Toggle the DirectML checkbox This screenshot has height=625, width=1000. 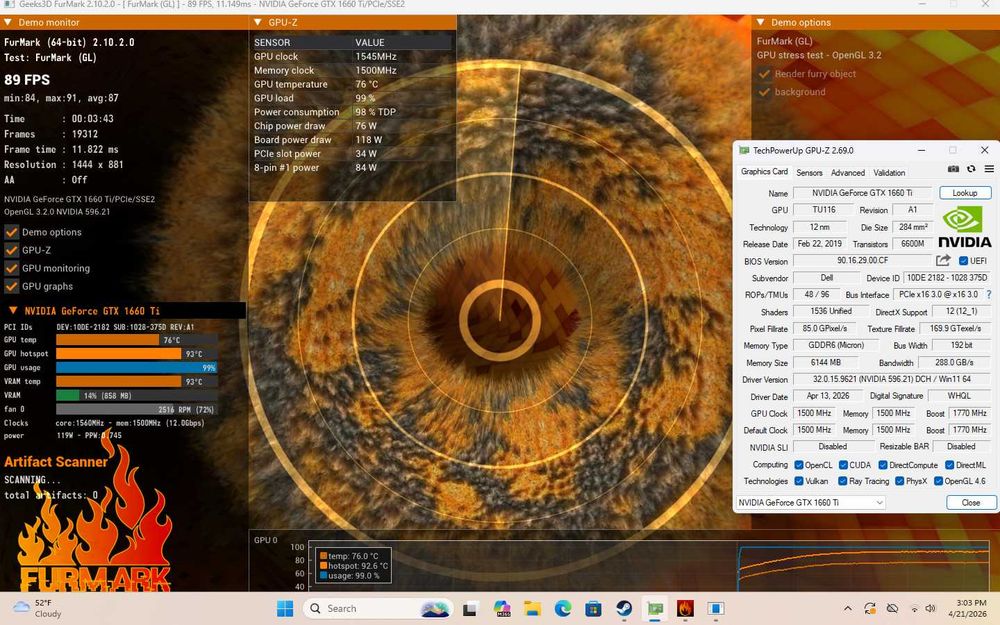point(949,465)
